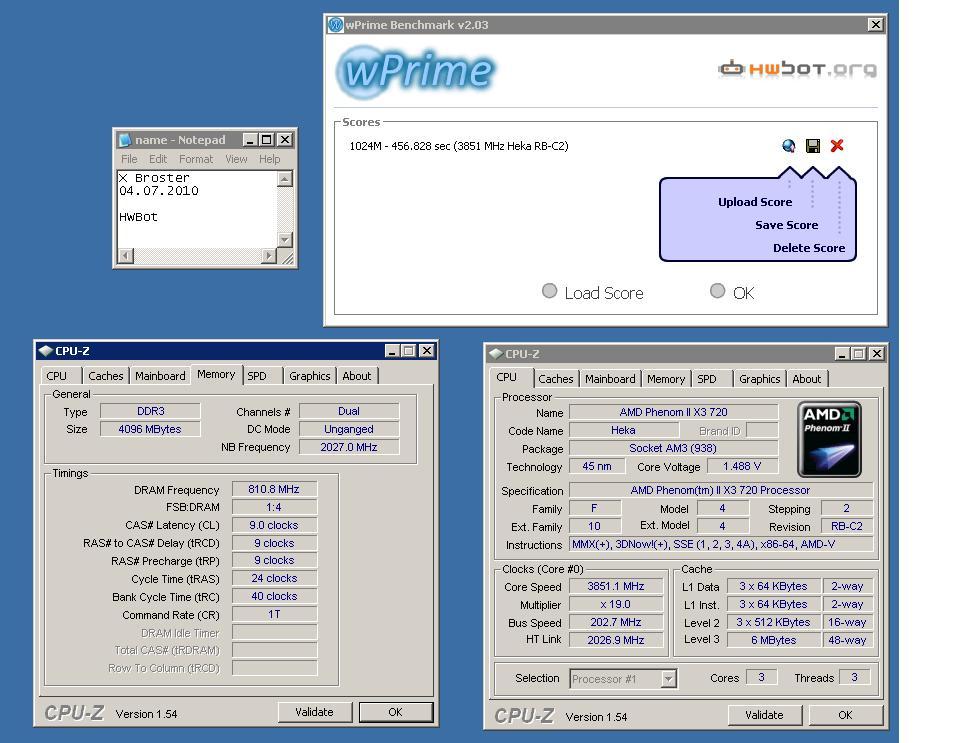Click the CPU-Z Memory window title icon
The width and height of the screenshot is (960, 743).
(45, 351)
